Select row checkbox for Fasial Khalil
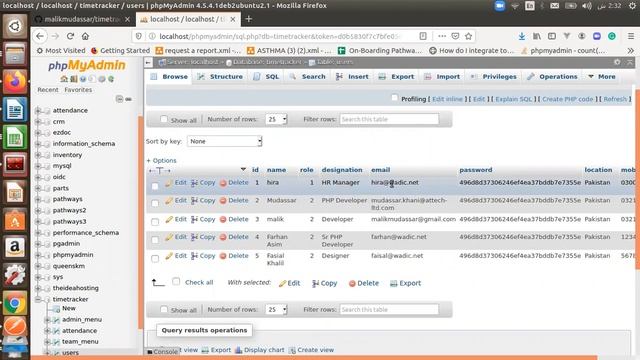 click(x=155, y=258)
